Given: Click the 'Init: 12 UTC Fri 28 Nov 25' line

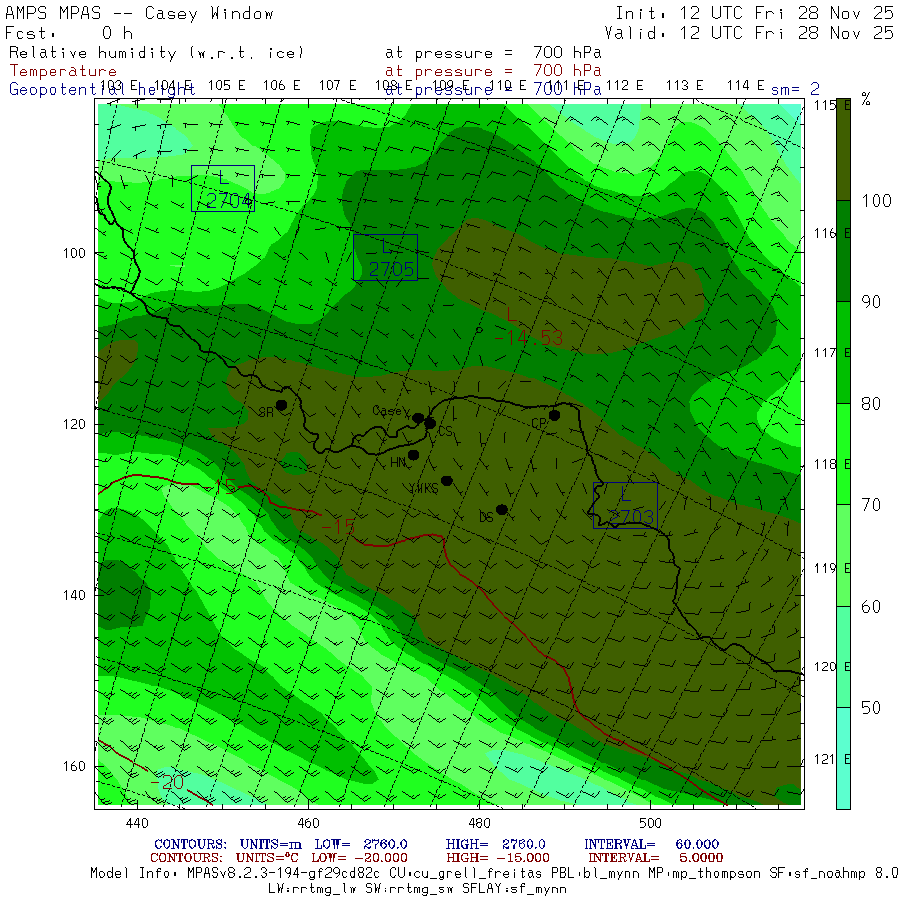Looking at the screenshot, I should [754, 13].
